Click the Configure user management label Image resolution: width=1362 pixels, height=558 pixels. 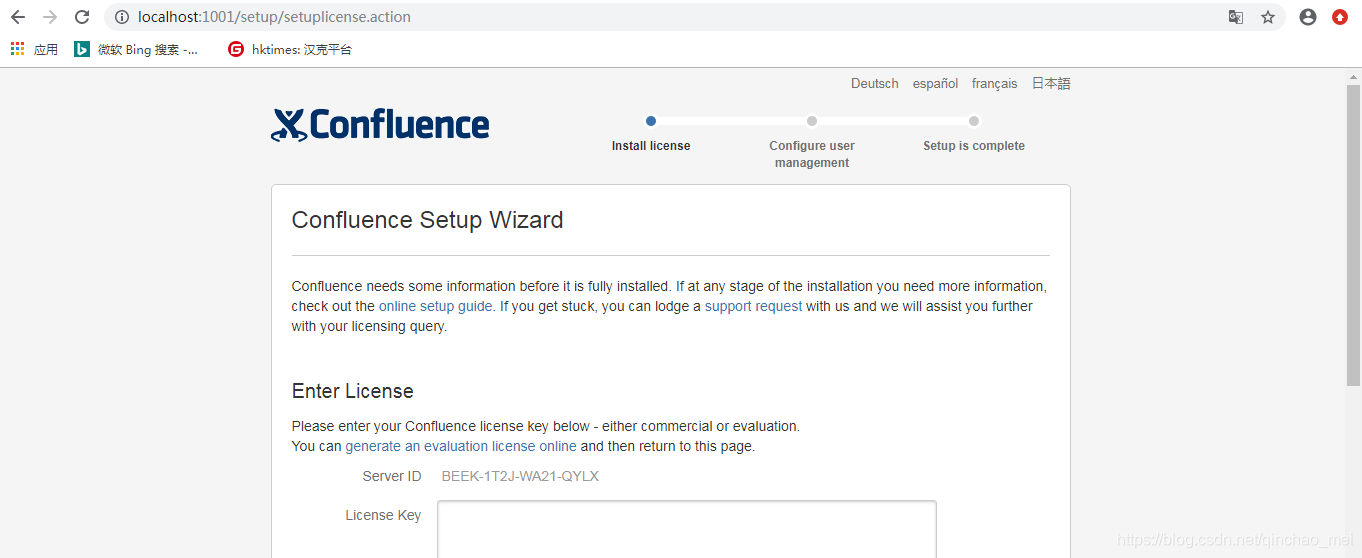point(812,154)
